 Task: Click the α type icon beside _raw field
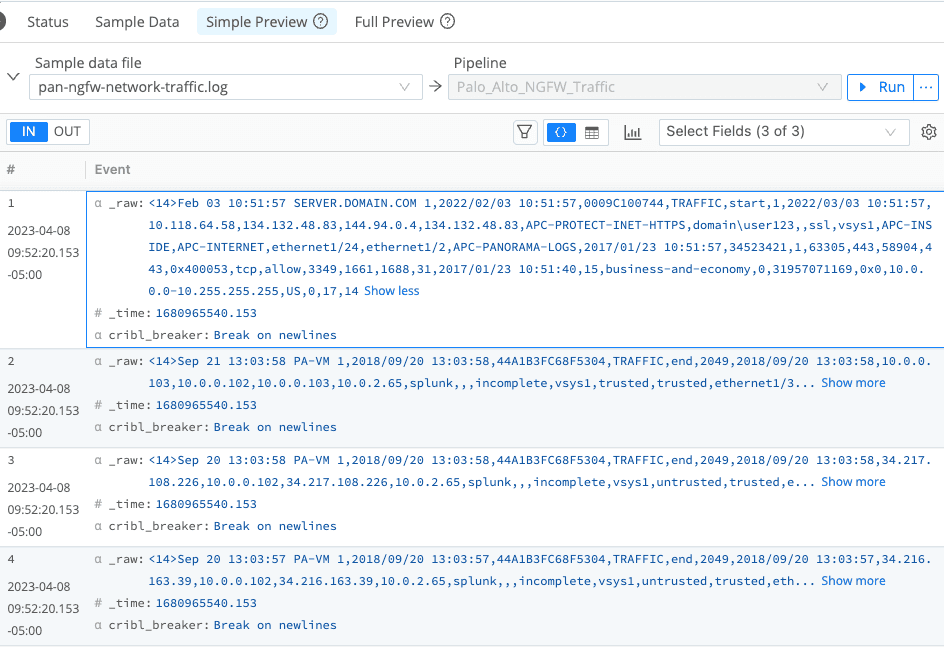click(97, 202)
